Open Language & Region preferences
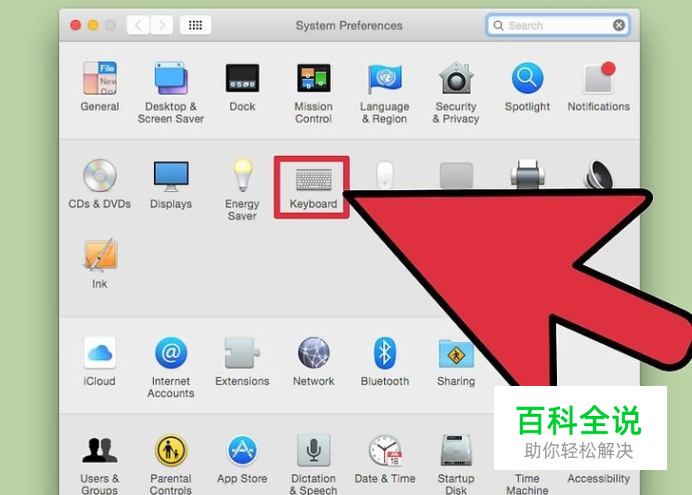Screen dimensions: 692x495 384,93
